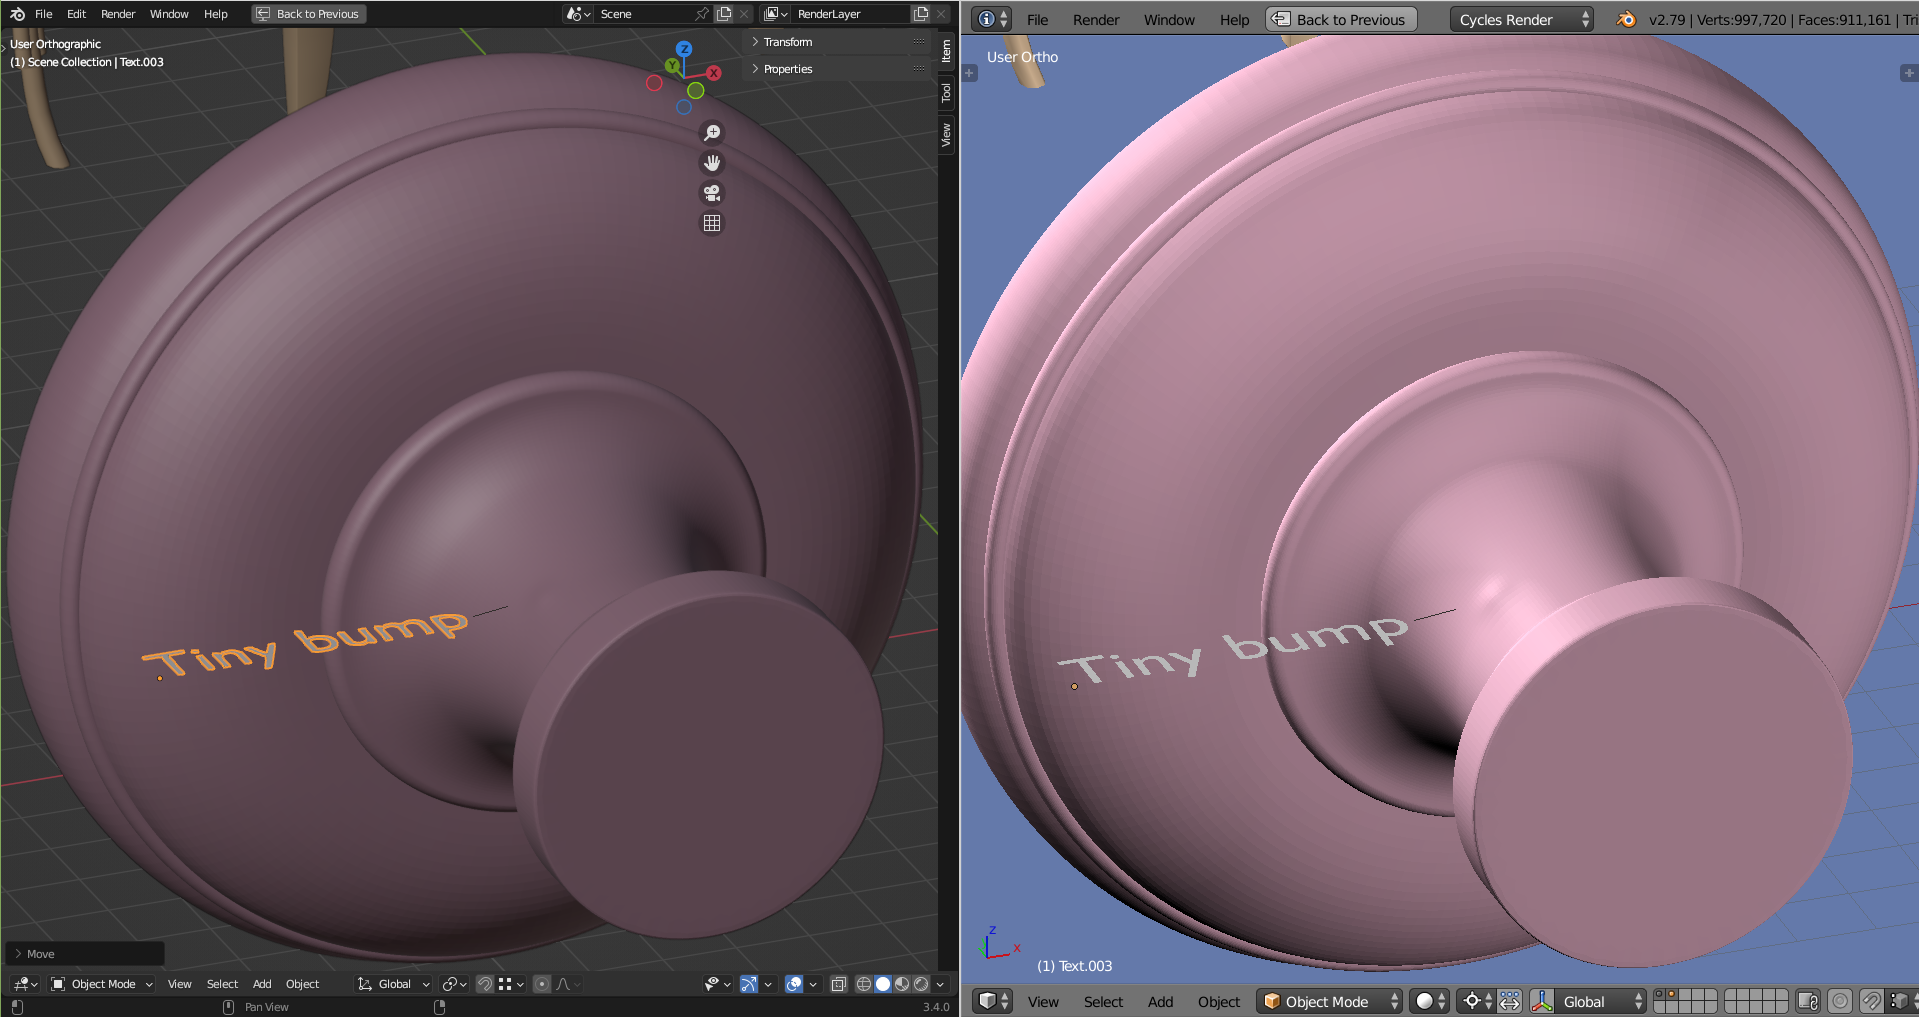This screenshot has width=1919, height=1017.
Task: Open the view layer browse dropdown
Action: [776, 14]
